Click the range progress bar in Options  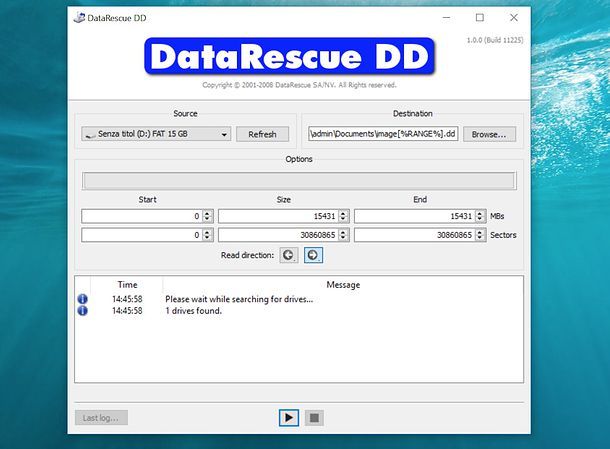click(x=299, y=181)
